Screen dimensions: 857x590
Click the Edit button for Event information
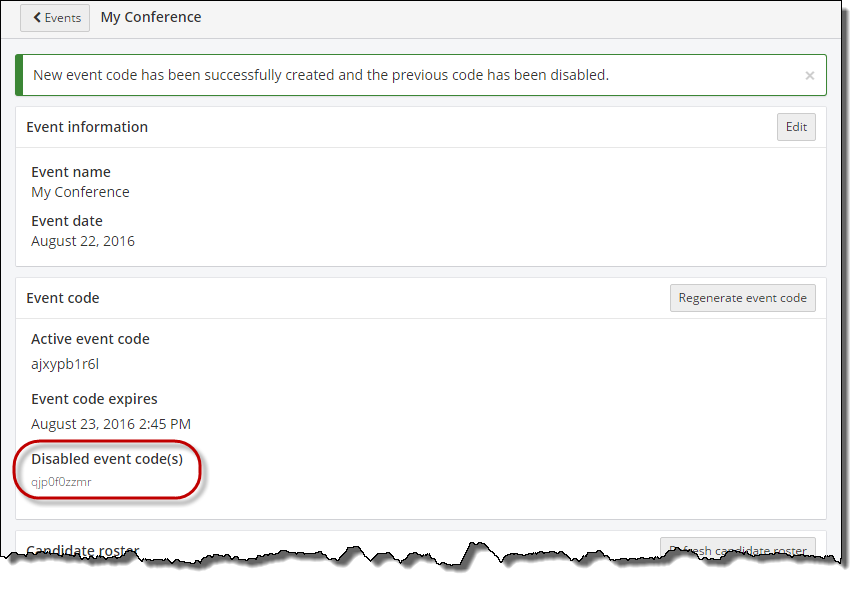click(x=795, y=127)
